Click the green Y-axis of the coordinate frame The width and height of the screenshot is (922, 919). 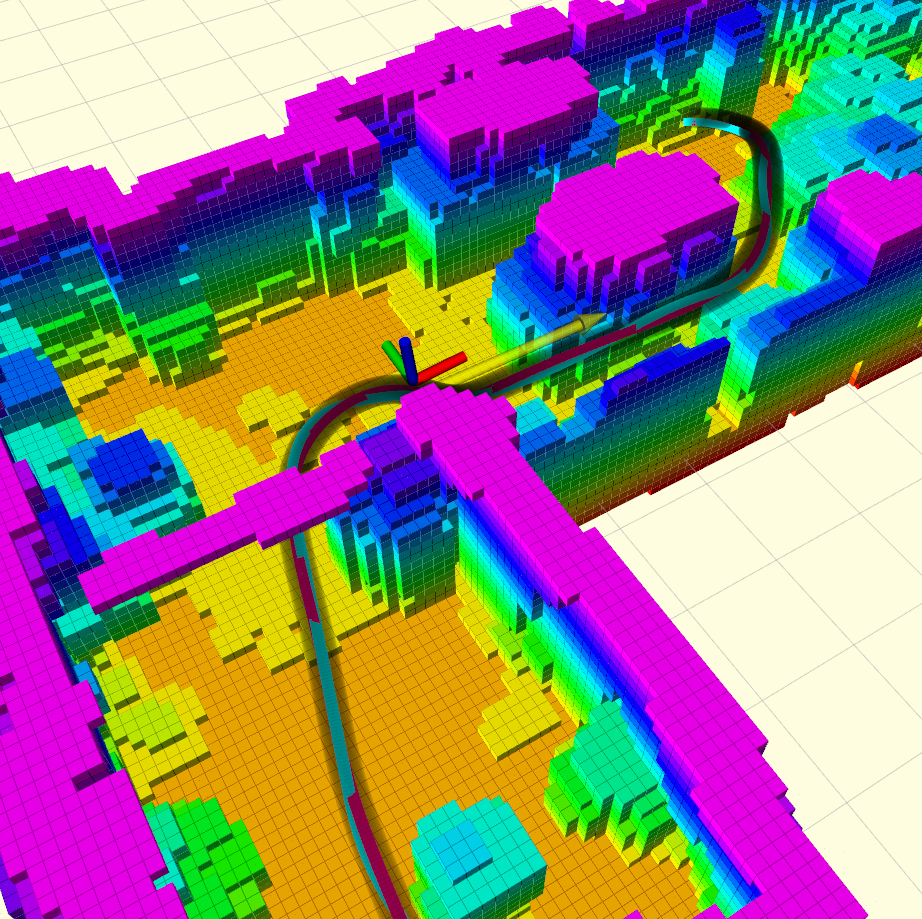point(392,355)
